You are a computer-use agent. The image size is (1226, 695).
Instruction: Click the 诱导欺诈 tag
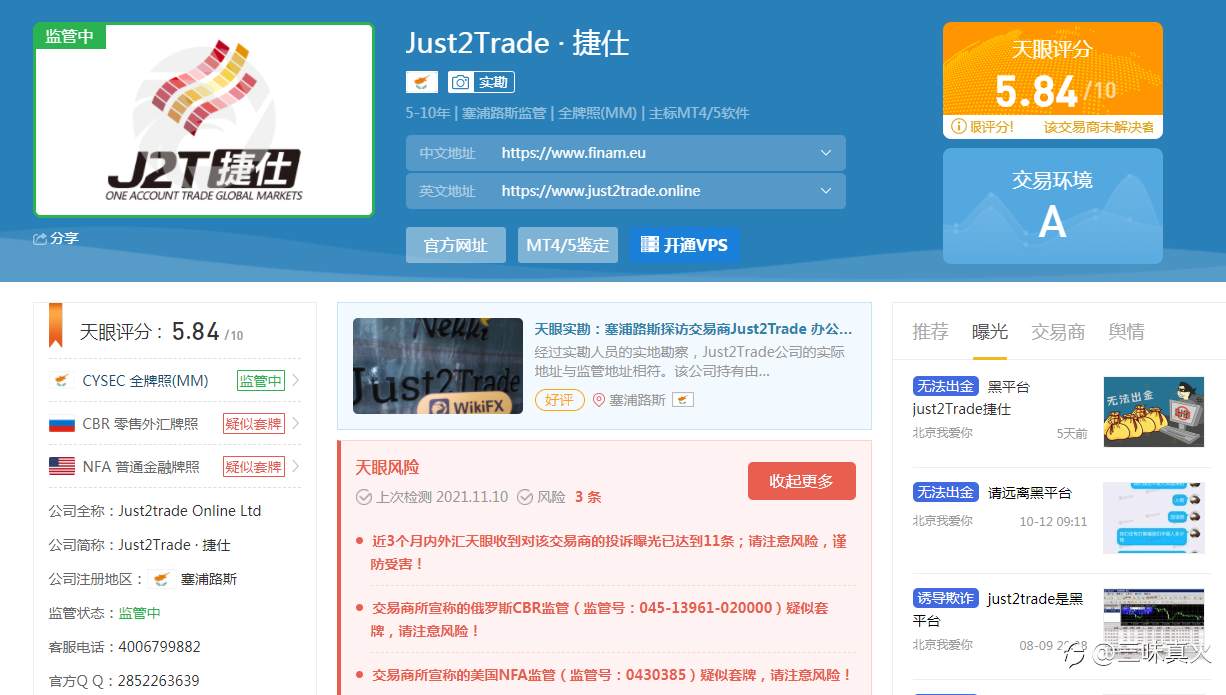pos(945,598)
